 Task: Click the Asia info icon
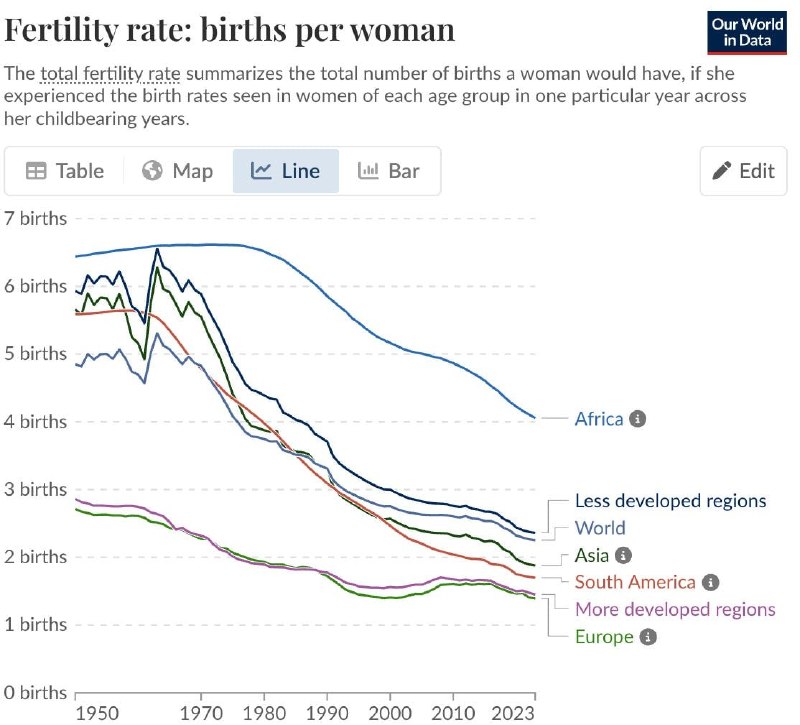623,555
